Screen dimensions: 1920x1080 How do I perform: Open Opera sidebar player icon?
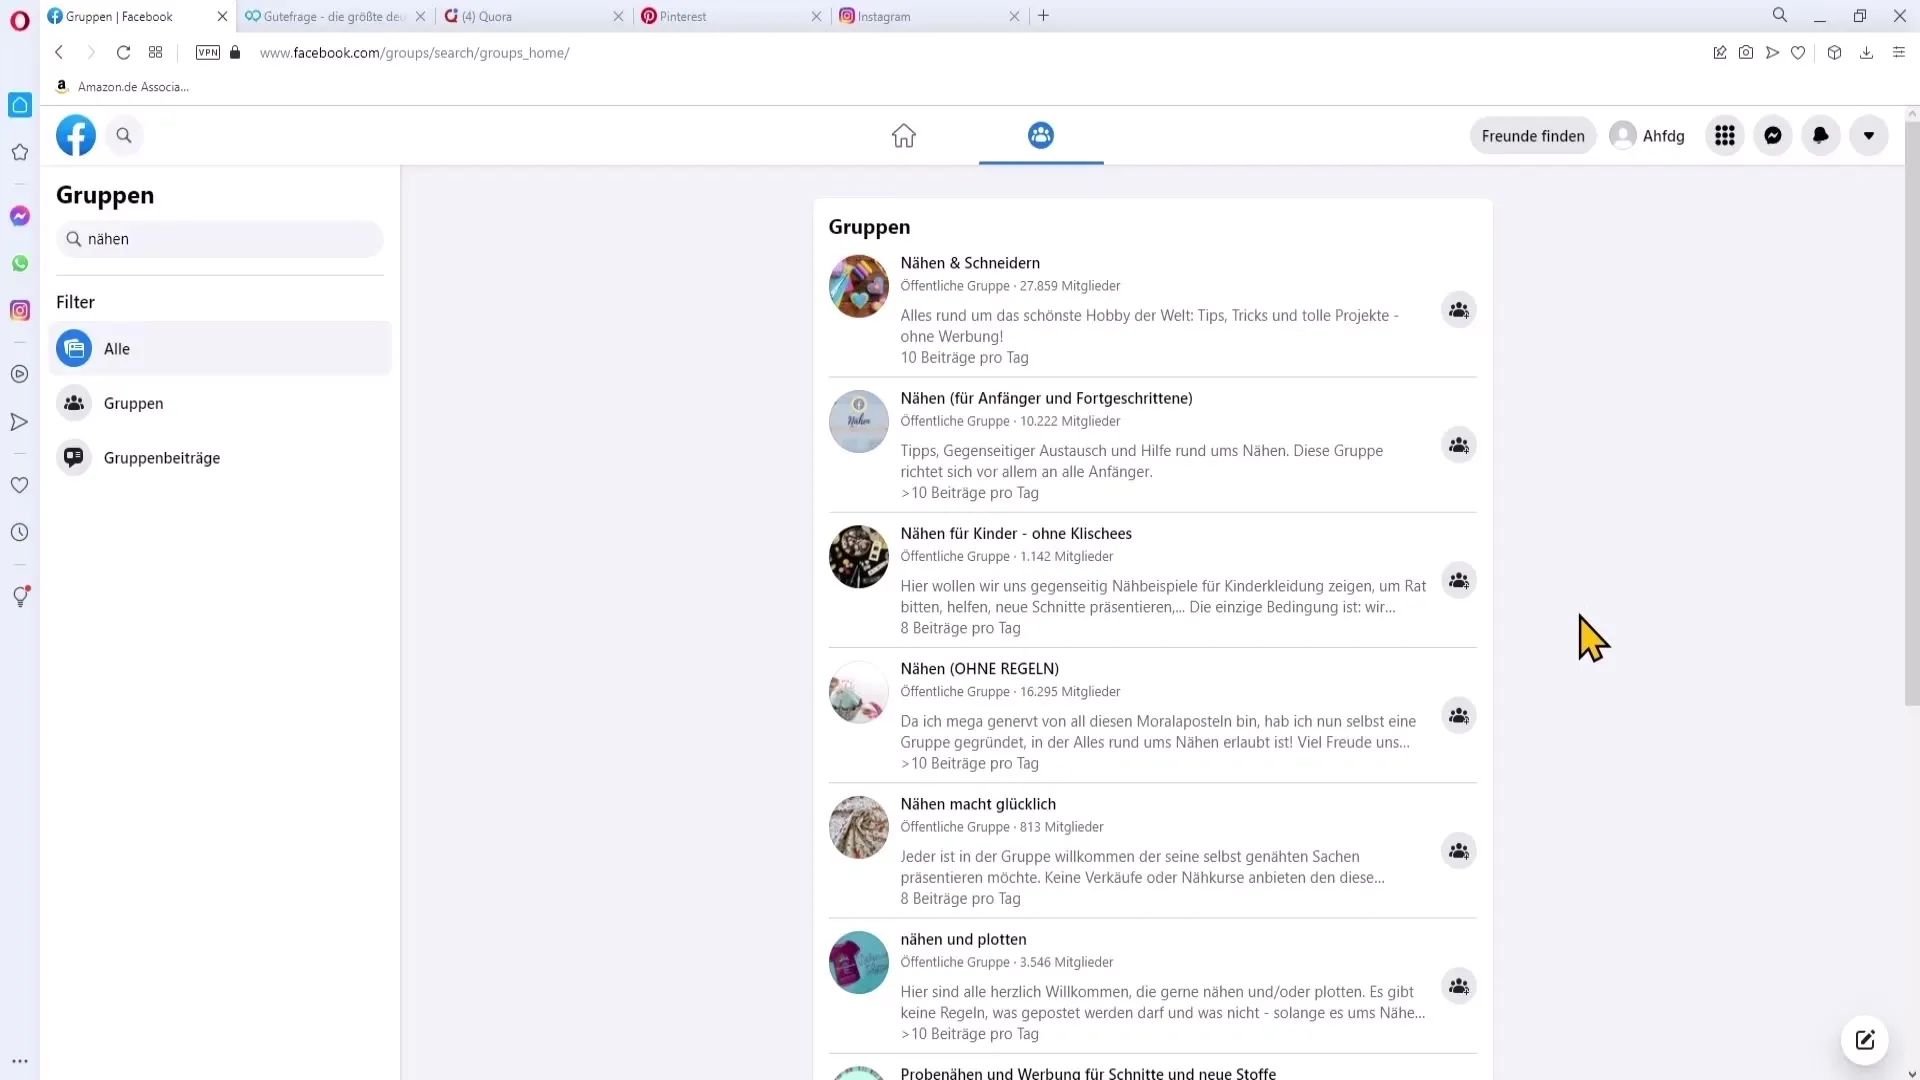coord(20,375)
